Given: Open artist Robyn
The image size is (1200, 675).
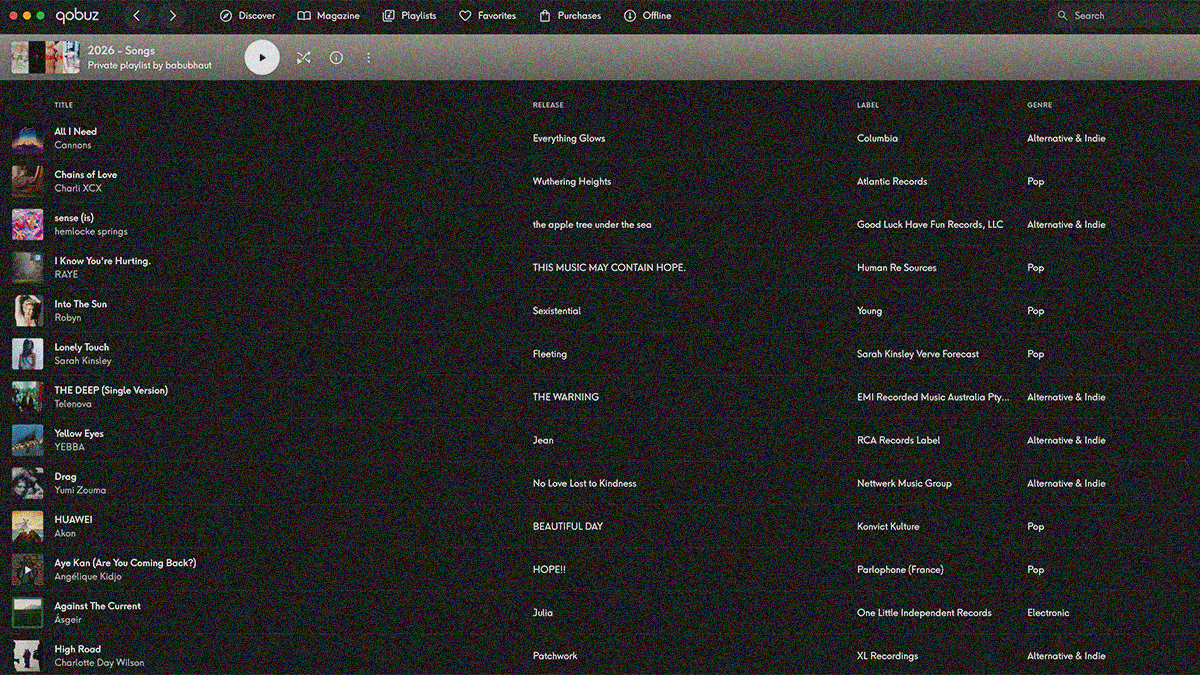Looking at the screenshot, I should tap(68, 318).
